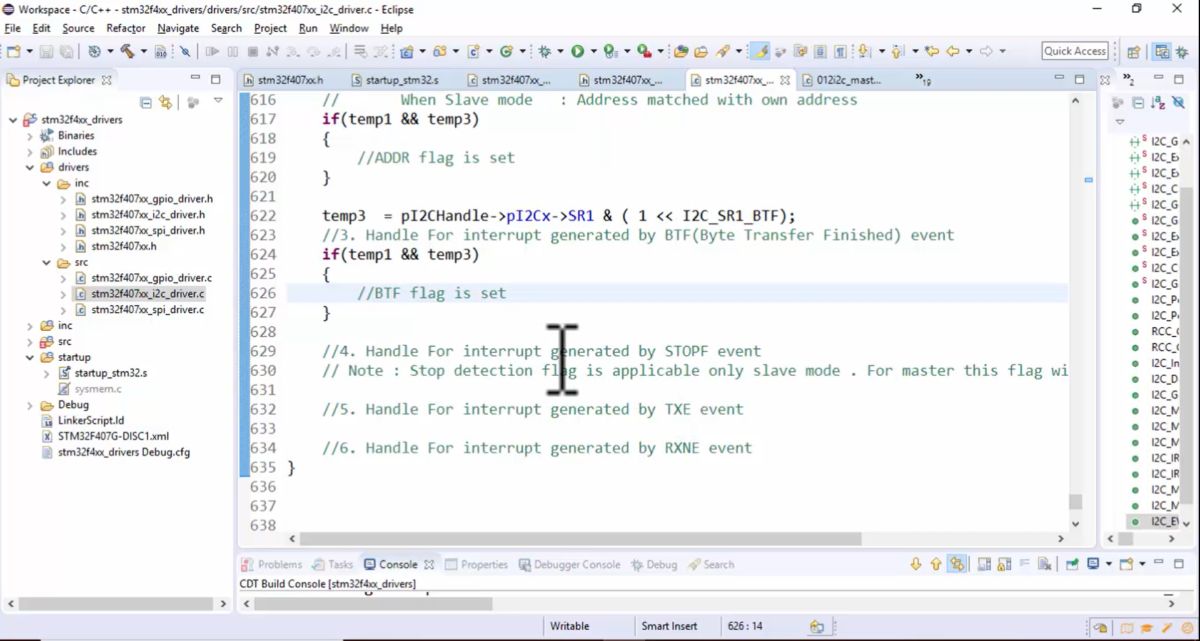This screenshot has width=1200, height=641.
Task: Click the editor vertical scrollbar thumb
Action: [1075, 502]
